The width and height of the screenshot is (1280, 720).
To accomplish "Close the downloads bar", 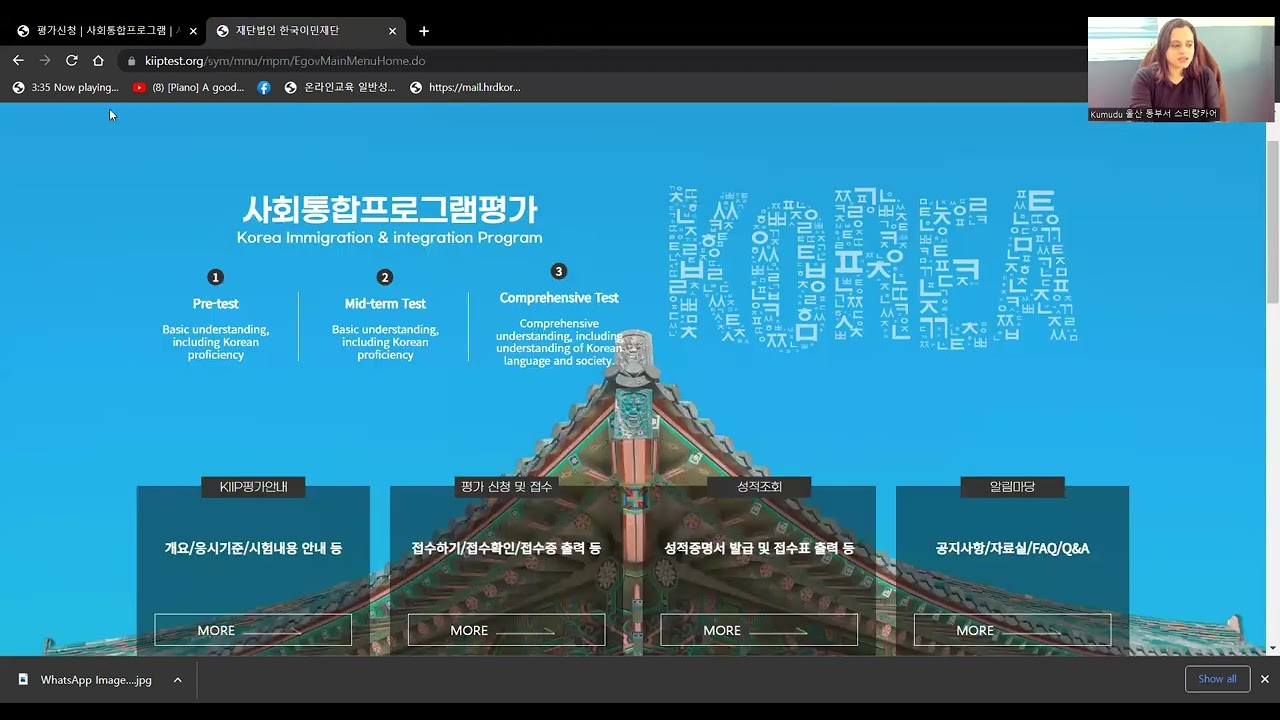I will tap(1264, 679).
